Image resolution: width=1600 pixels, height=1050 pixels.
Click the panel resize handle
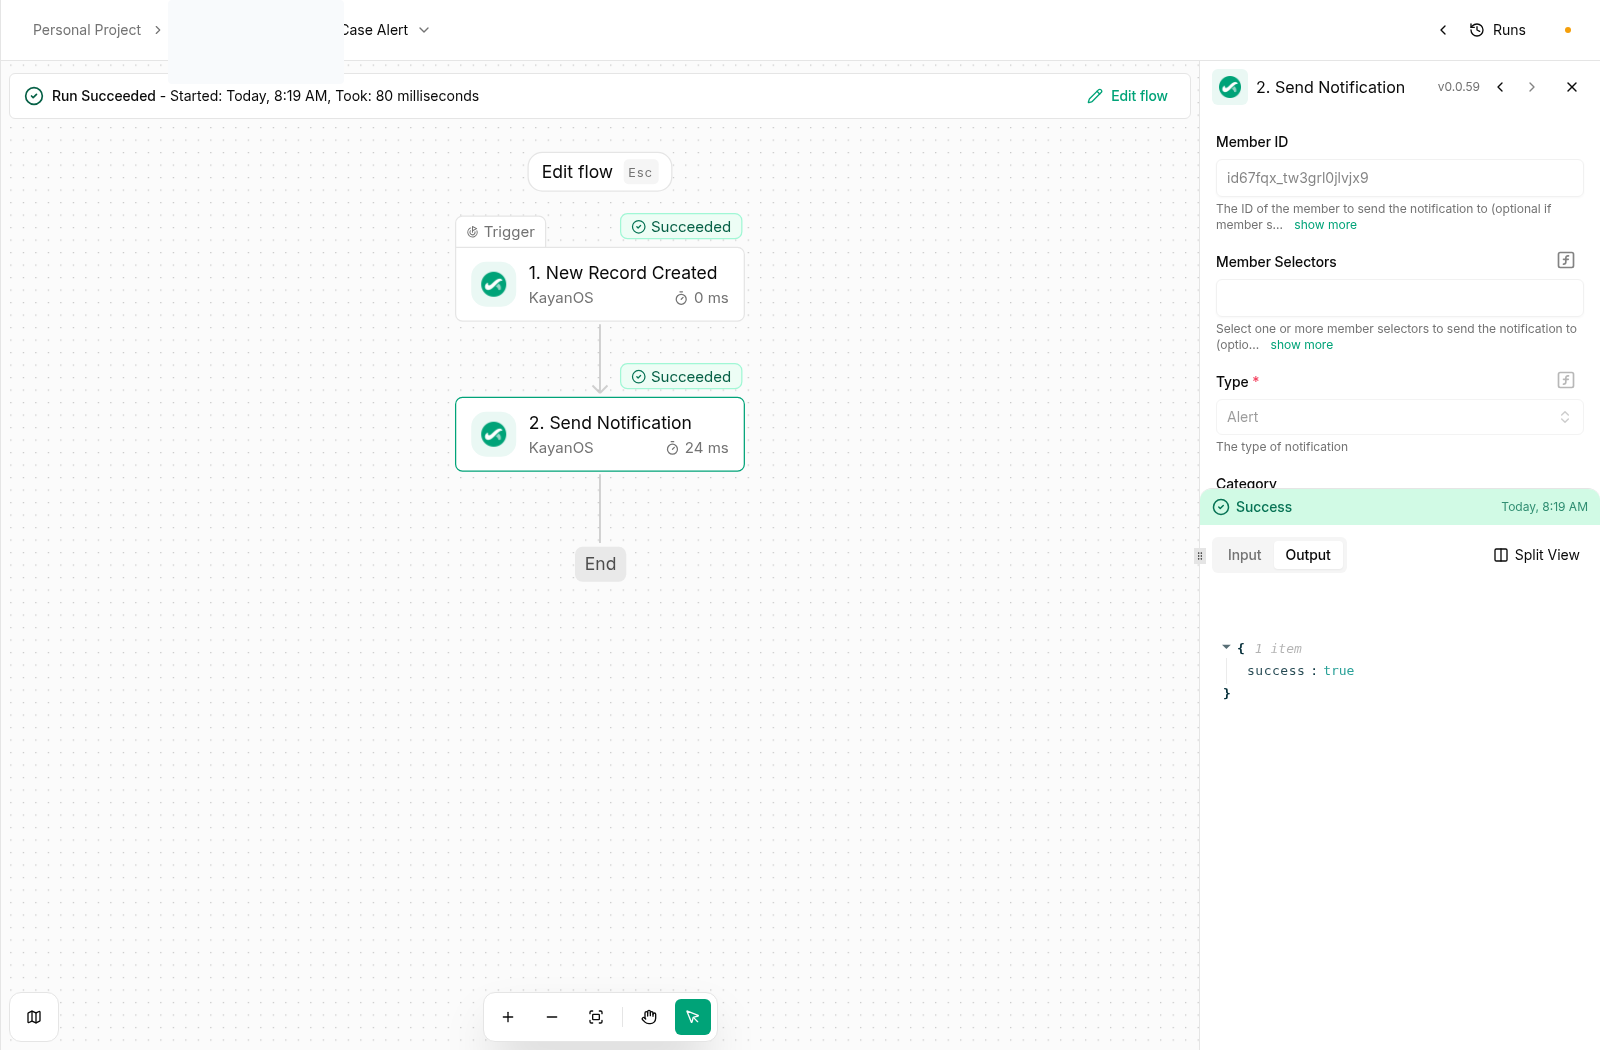click(x=1200, y=556)
